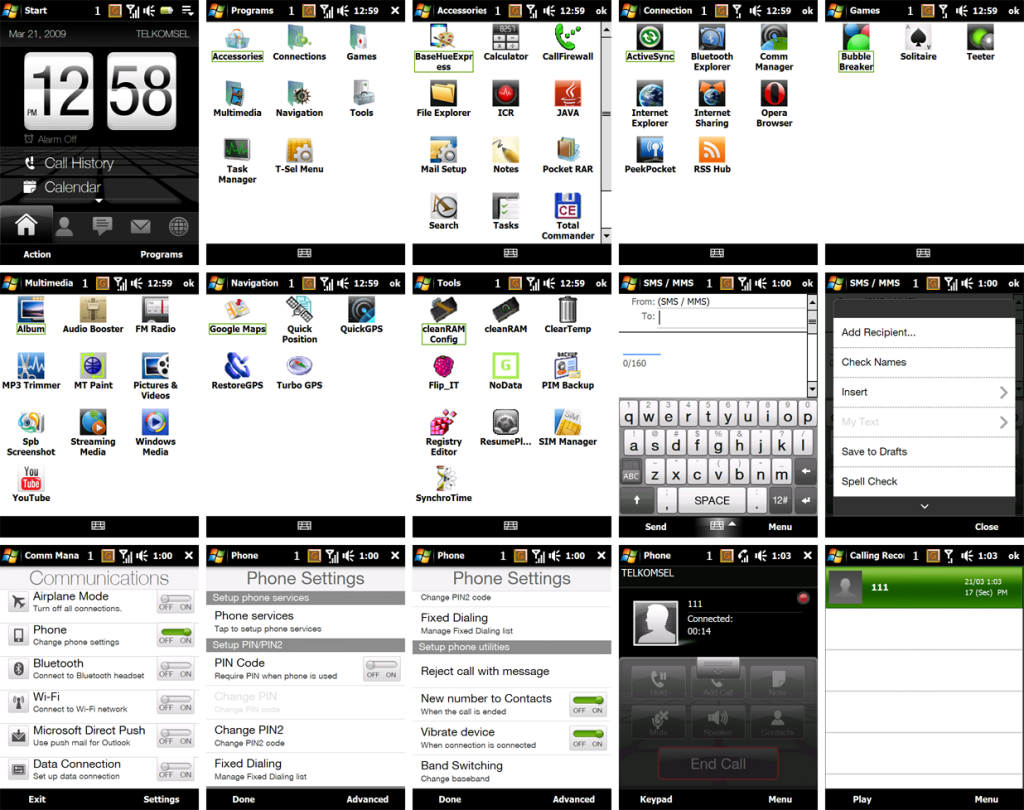The height and width of the screenshot is (810, 1024).
Task: Enable the Bluetooth switch
Action: coord(176,669)
